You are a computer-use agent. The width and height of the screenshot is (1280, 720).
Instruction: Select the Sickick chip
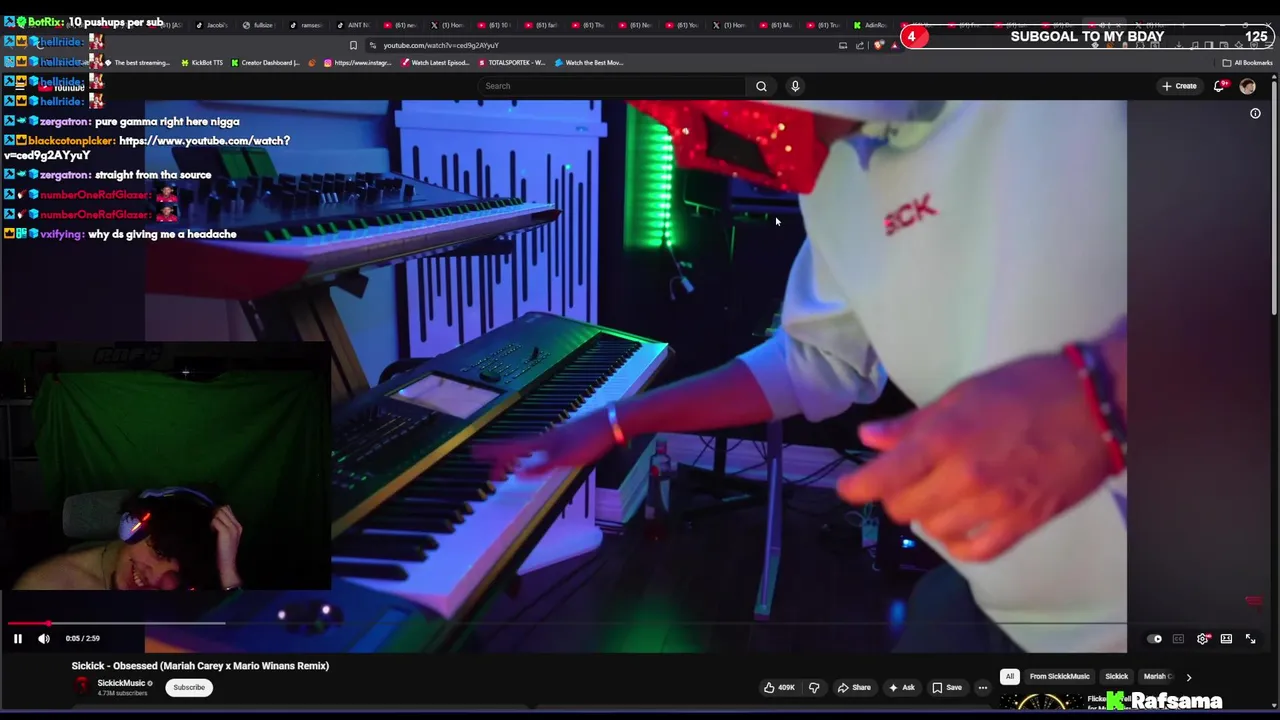pos(1116,677)
